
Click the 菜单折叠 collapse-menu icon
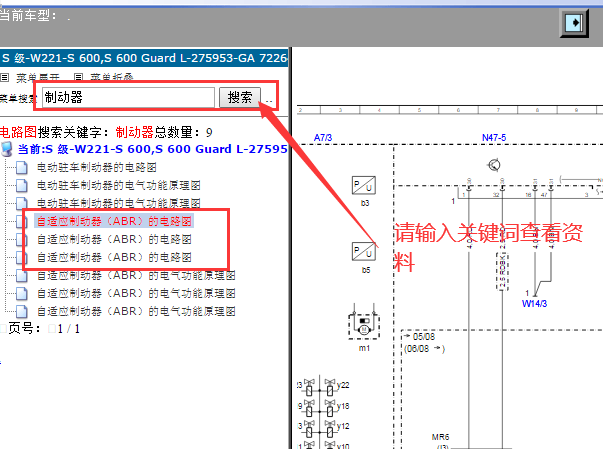78,78
